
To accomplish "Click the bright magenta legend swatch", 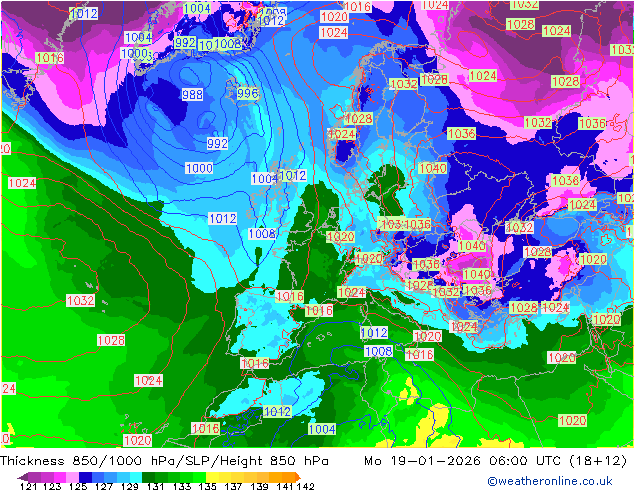I will 60,477.
